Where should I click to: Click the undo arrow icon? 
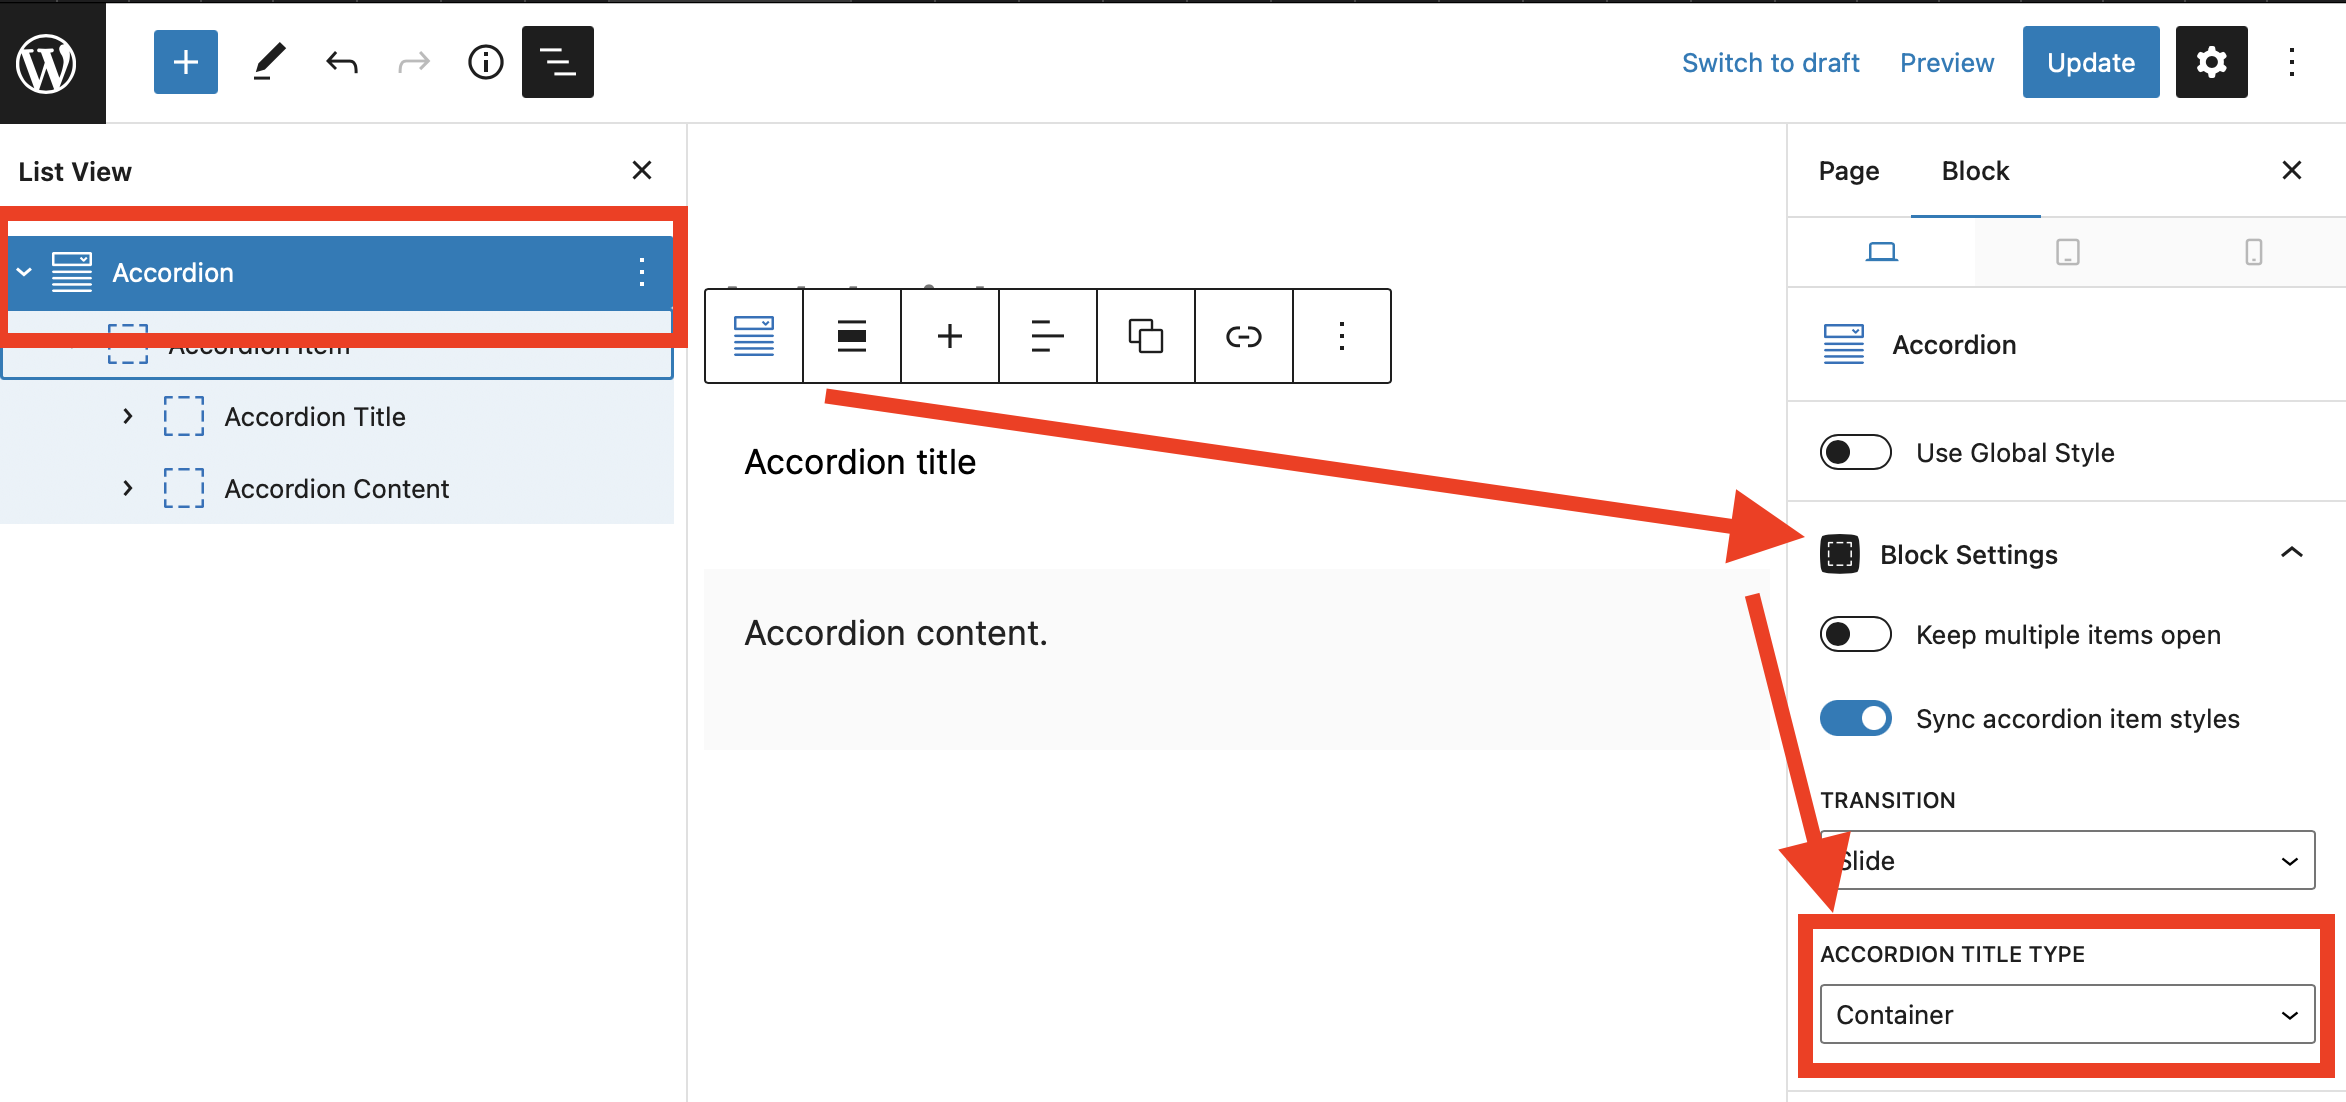(342, 62)
